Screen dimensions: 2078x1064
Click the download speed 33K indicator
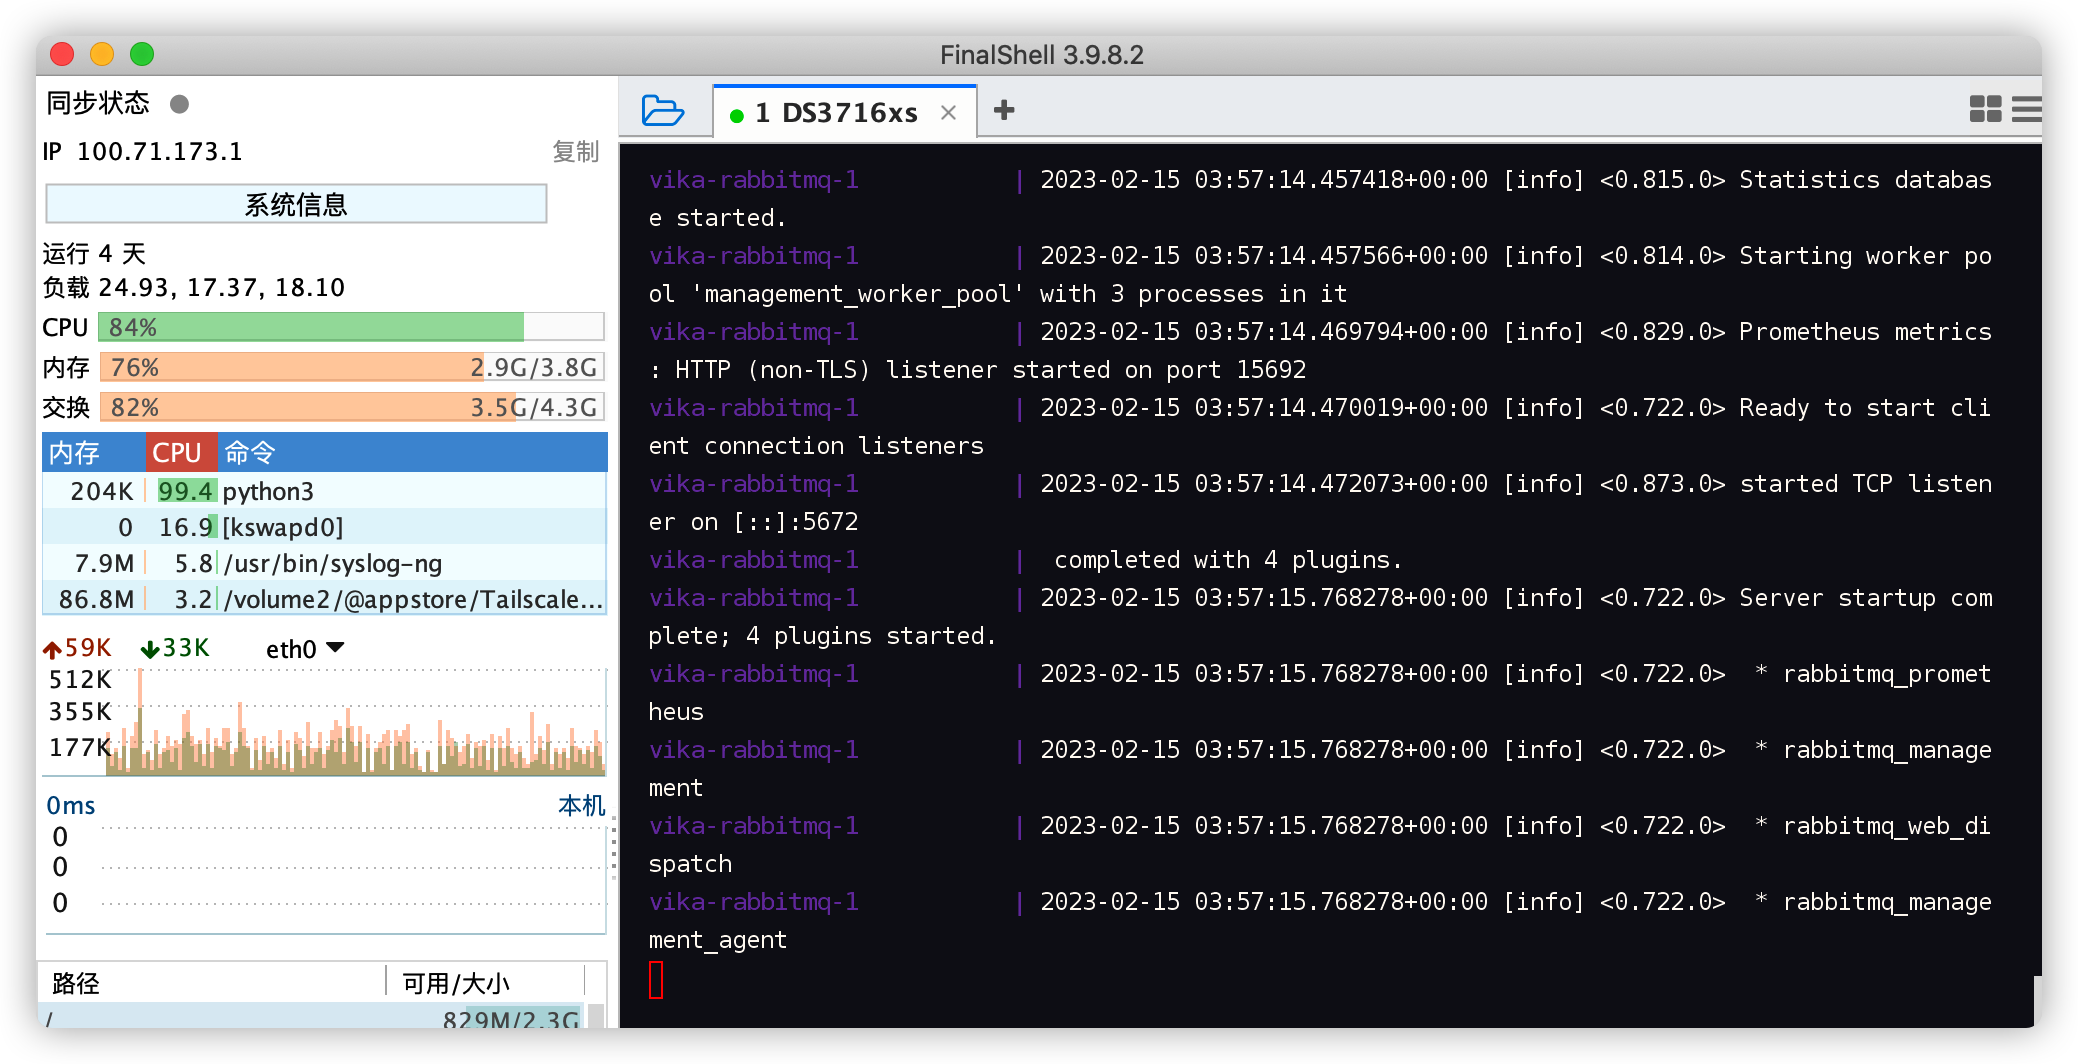click(175, 648)
